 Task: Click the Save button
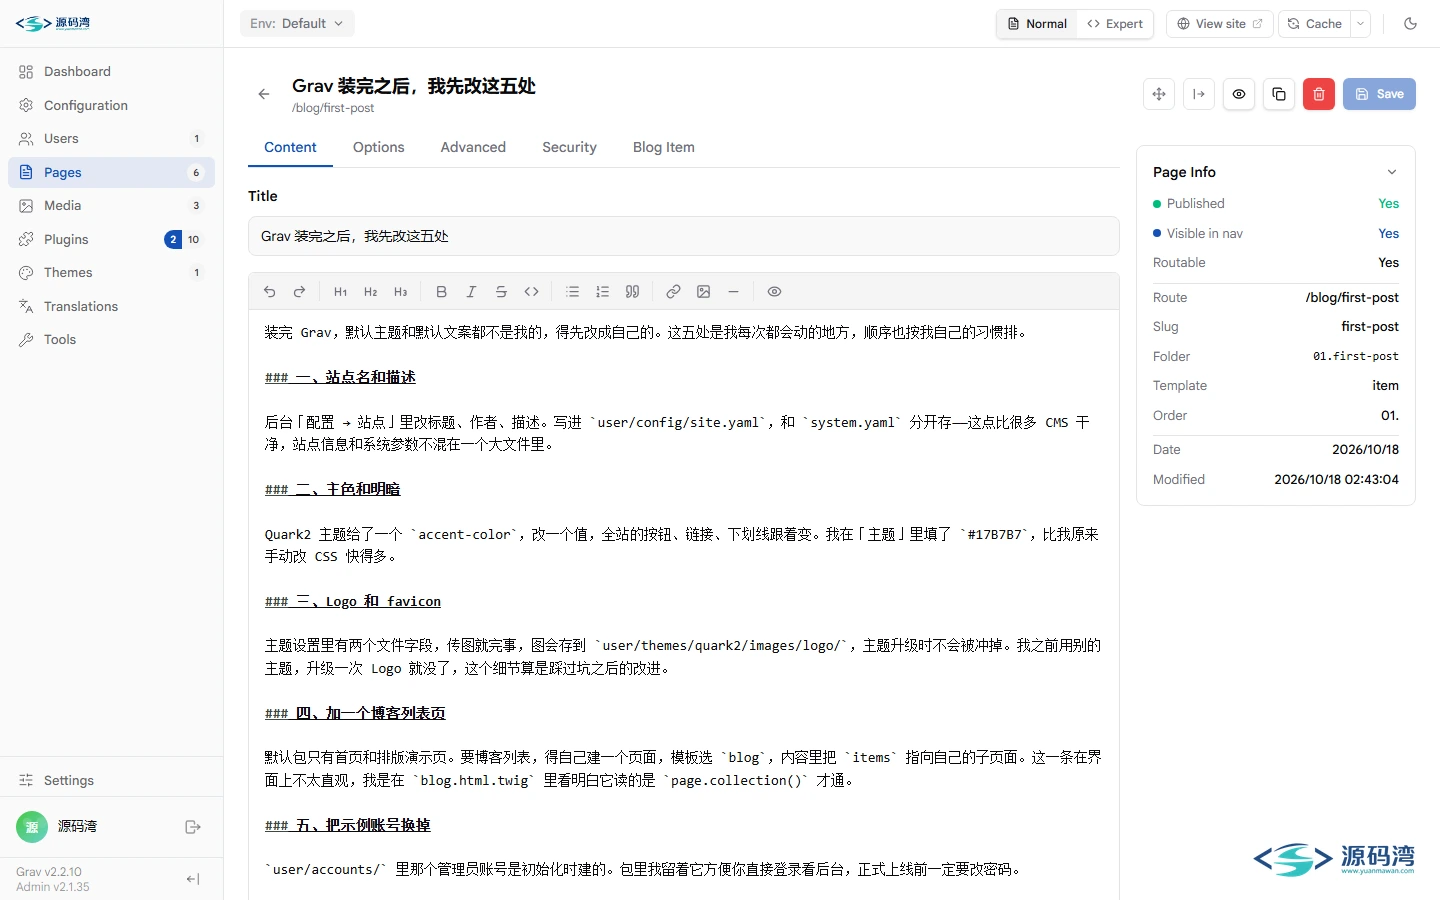pyautogui.click(x=1379, y=94)
